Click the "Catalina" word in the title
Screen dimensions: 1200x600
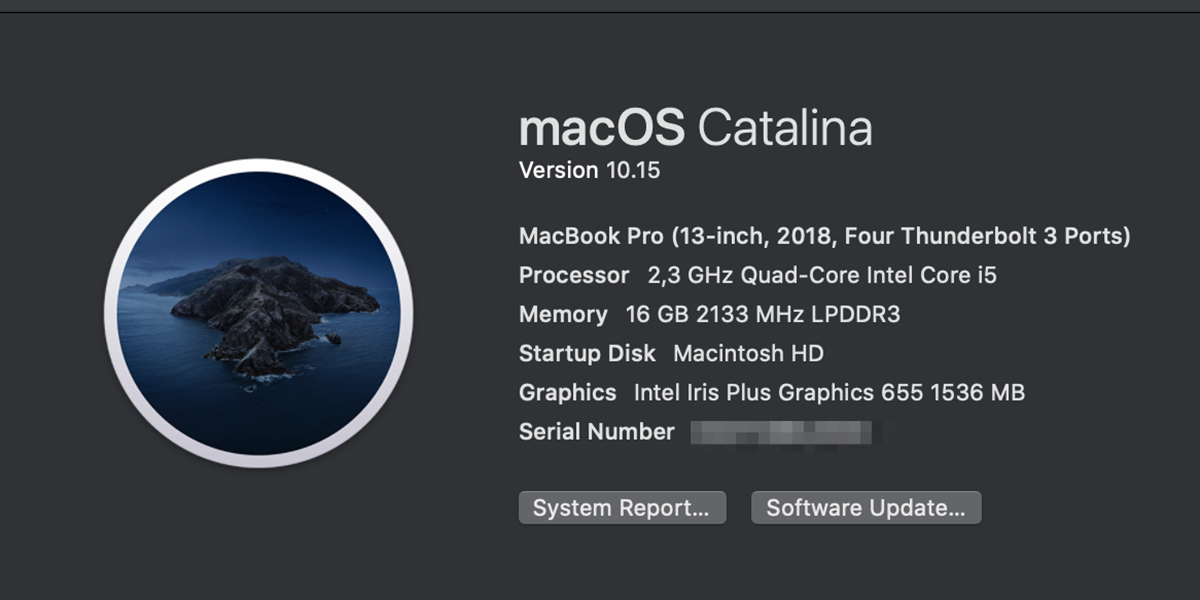[785, 128]
